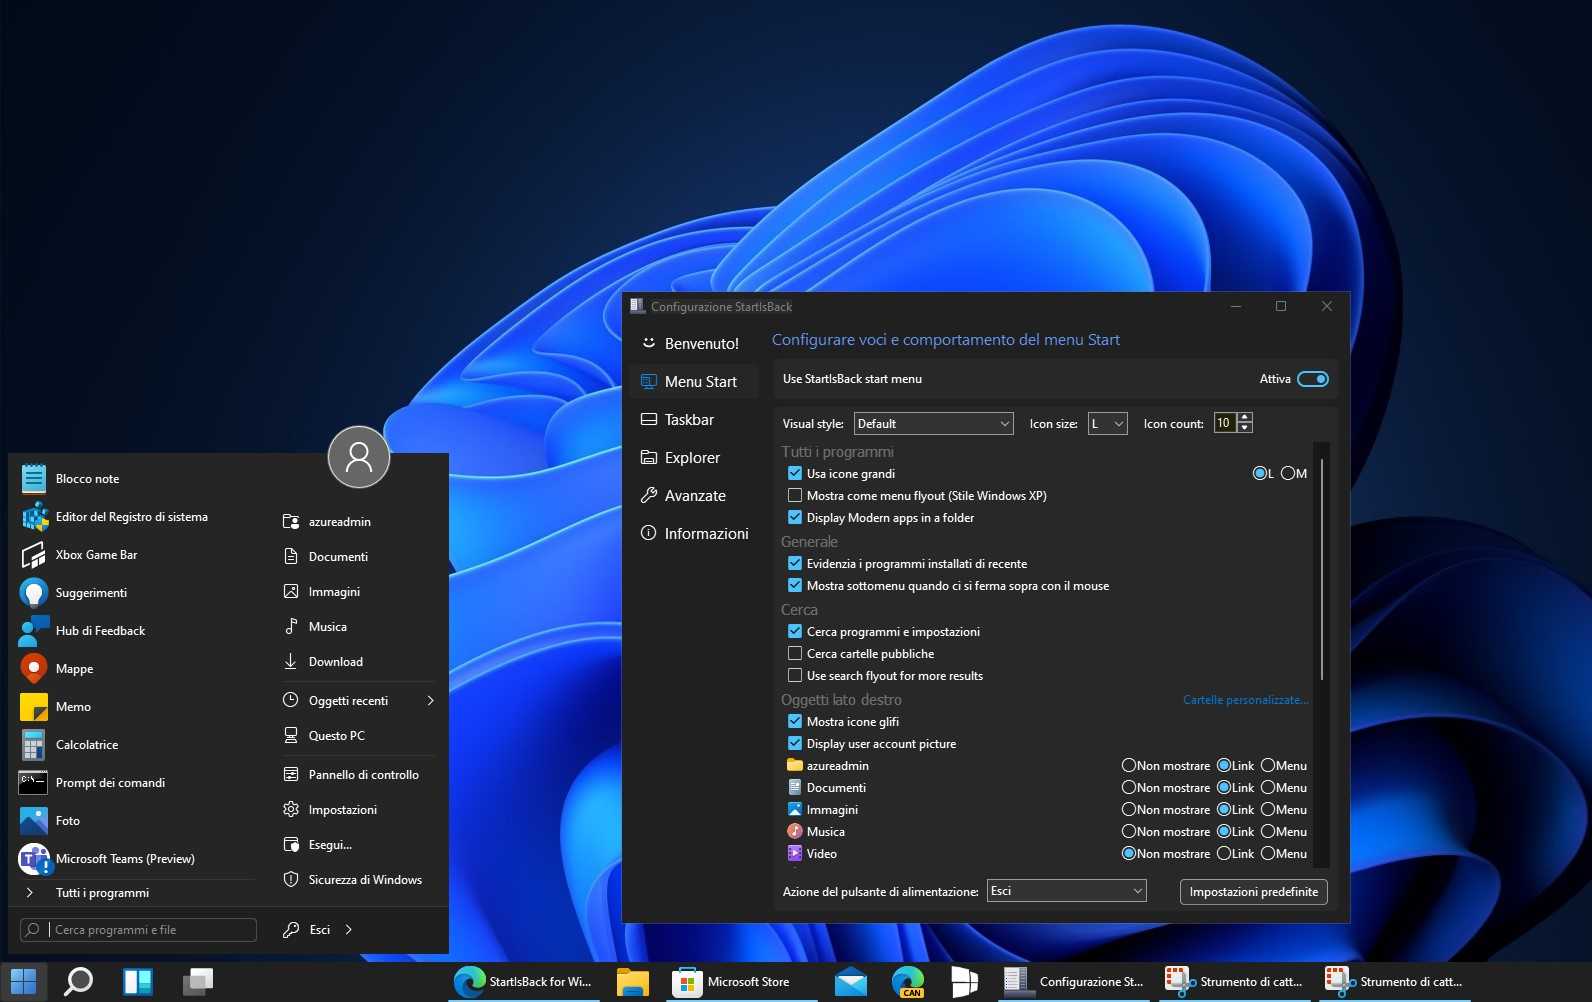Toggle Display user account picture
This screenshot has height=1002, width=1592.
[795, 744]
